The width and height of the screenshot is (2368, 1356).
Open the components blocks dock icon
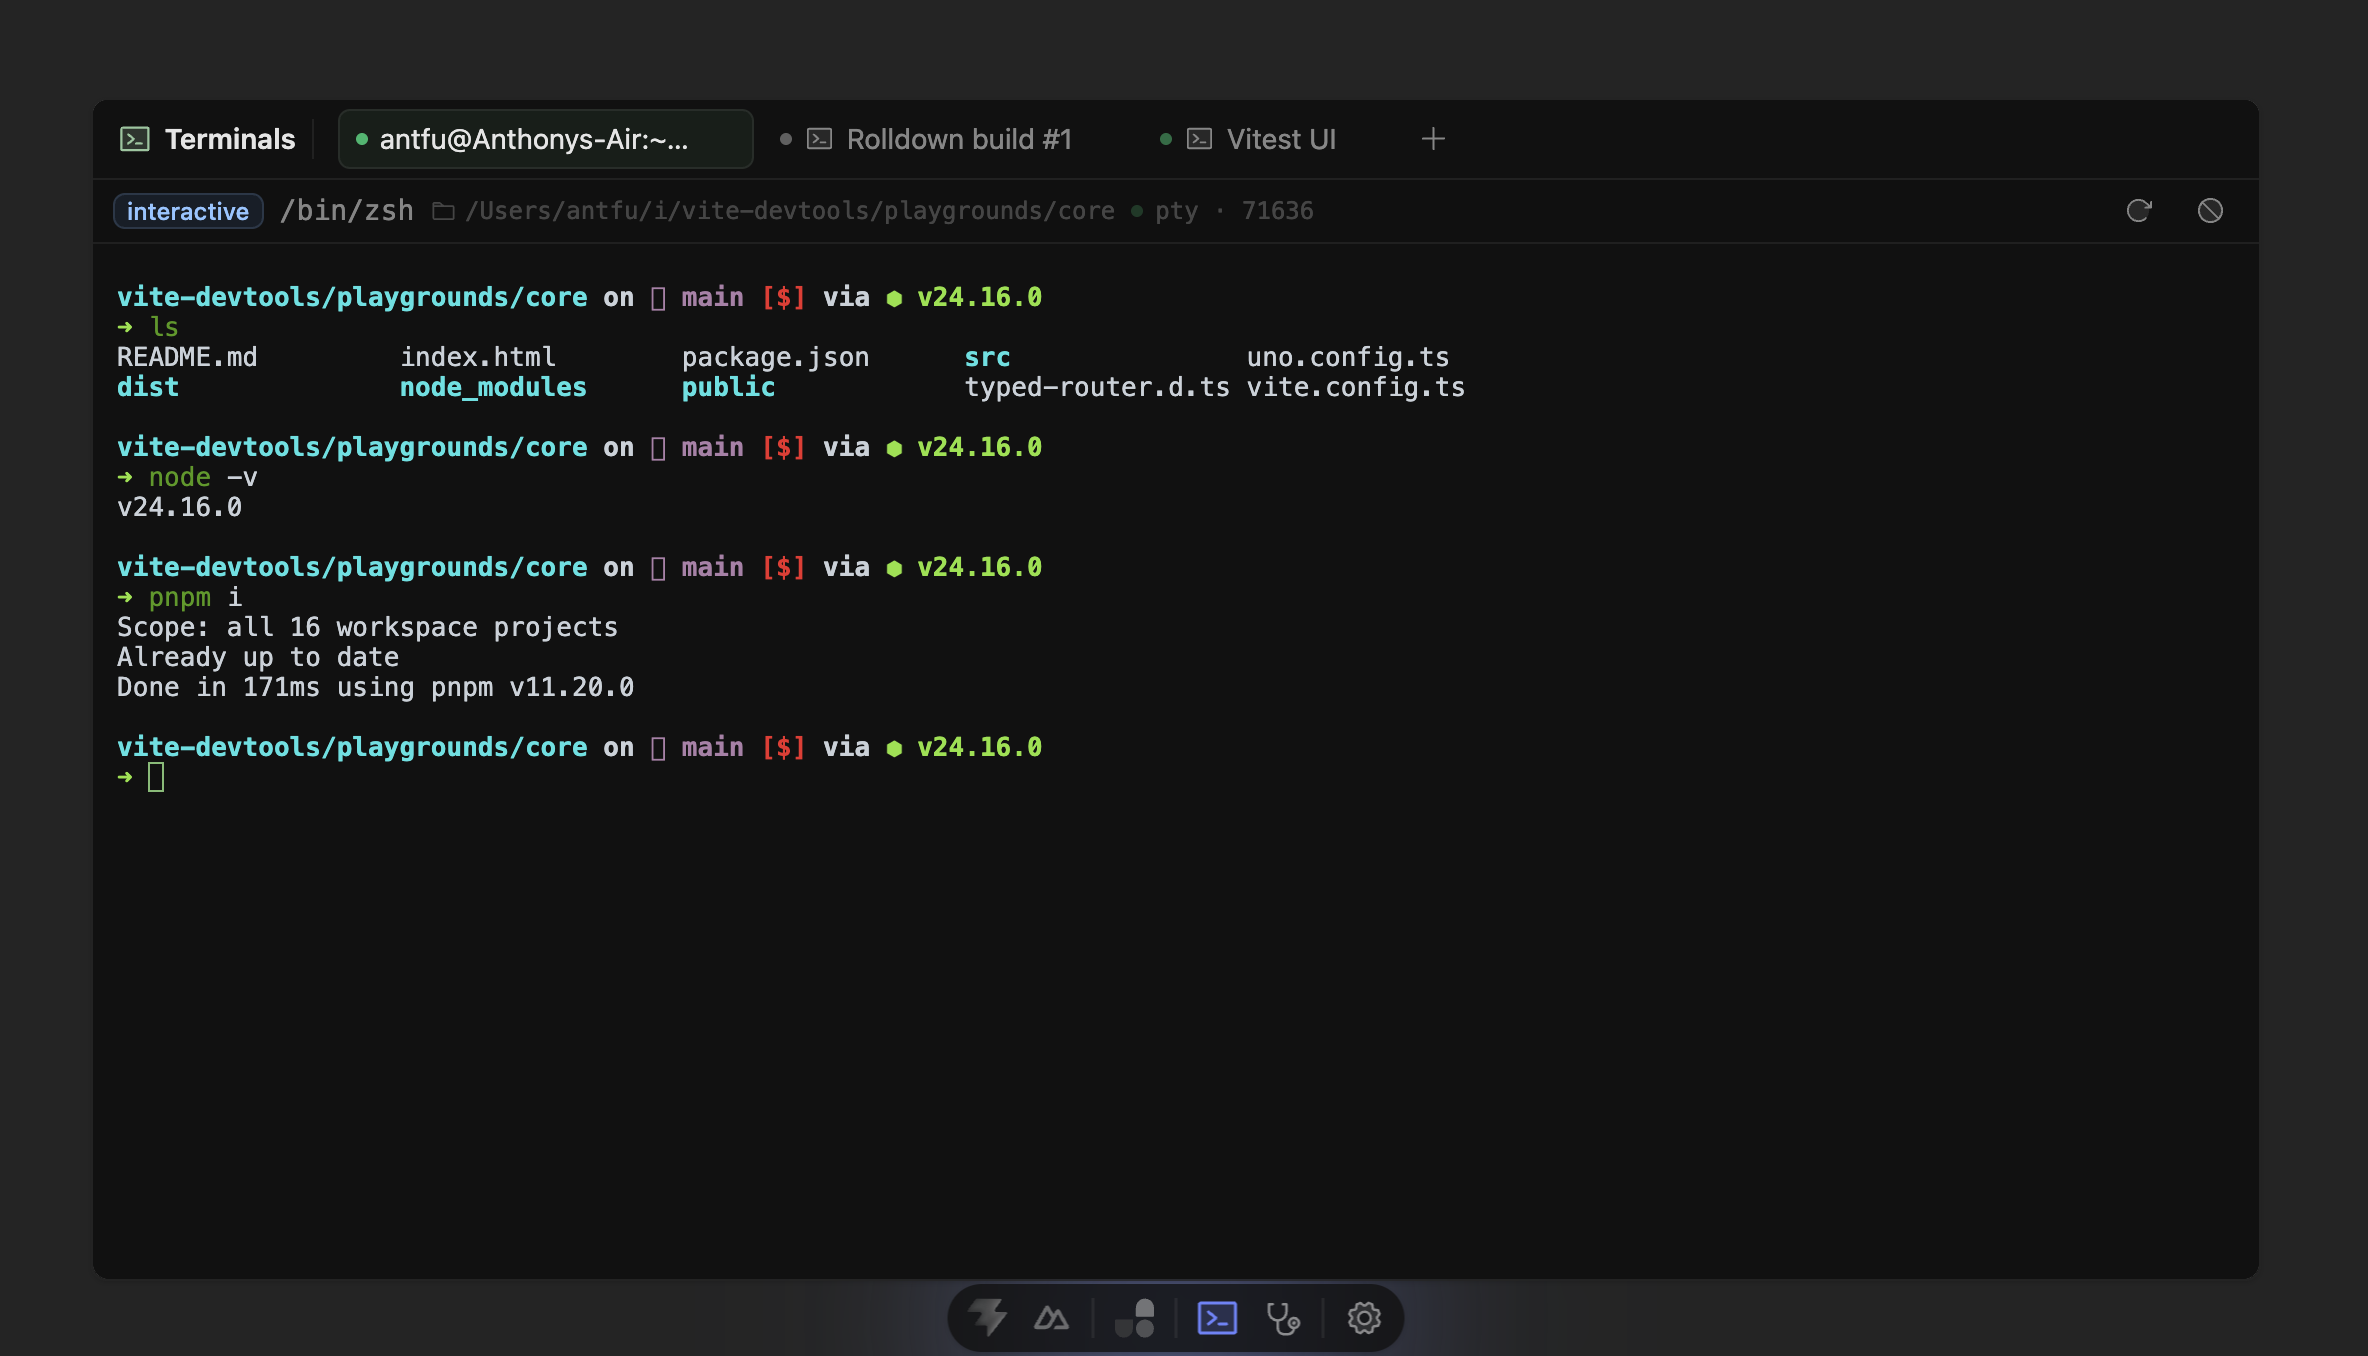[x=1135, y=1318]
